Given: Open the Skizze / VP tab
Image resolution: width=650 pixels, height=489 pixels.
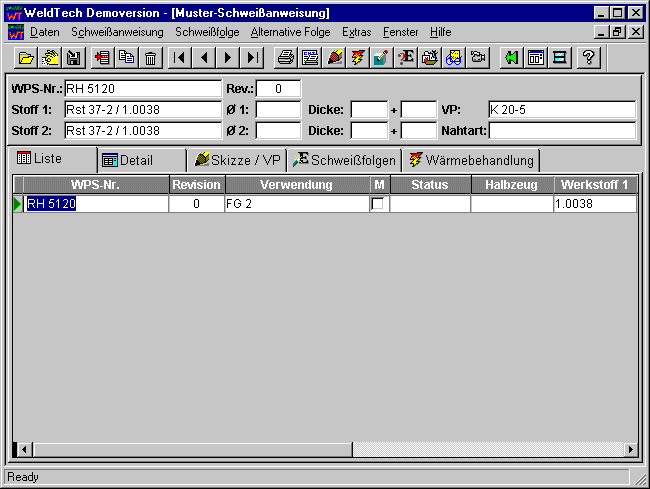Looking at the screenshot, I should (x=237, y=160).
